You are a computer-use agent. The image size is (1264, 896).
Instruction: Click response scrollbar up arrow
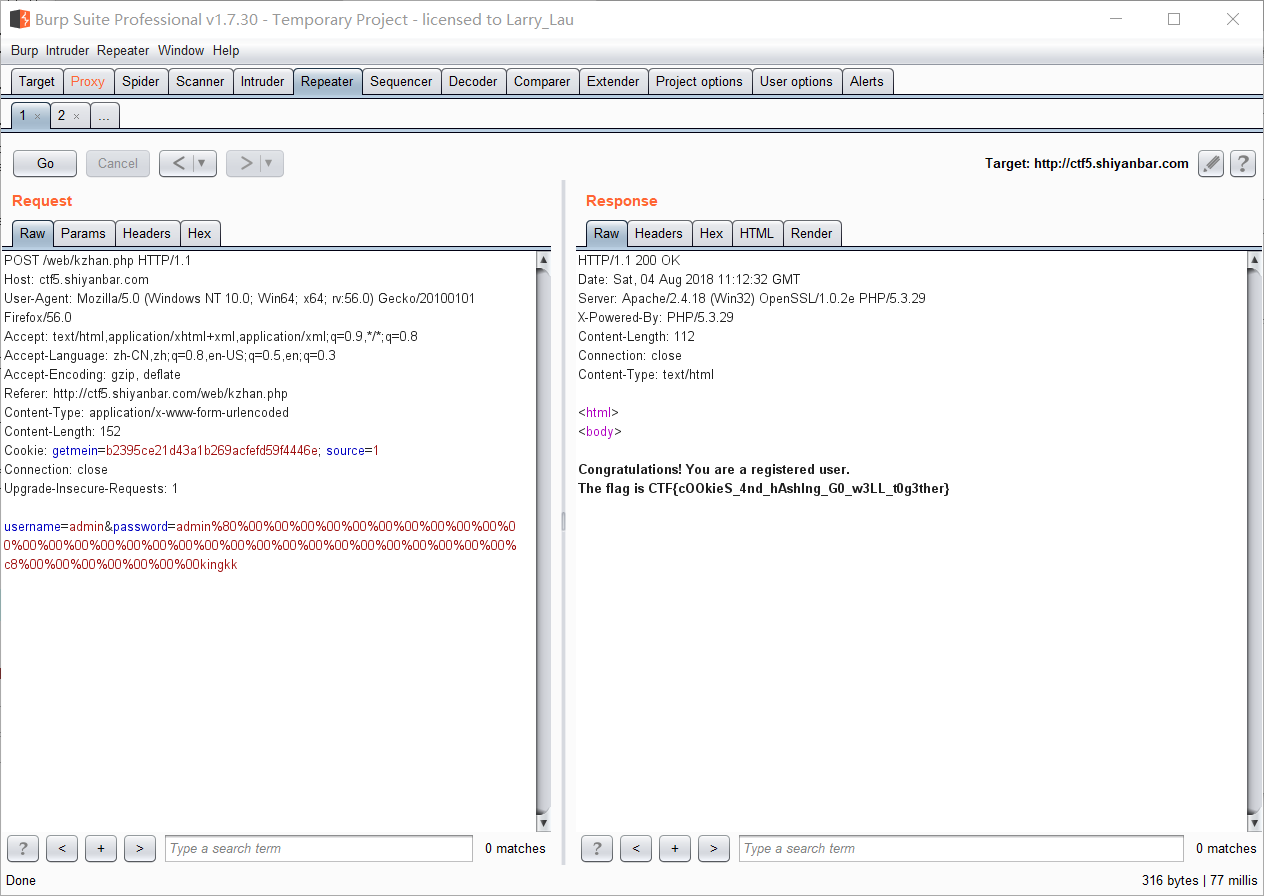point(1255,260)
